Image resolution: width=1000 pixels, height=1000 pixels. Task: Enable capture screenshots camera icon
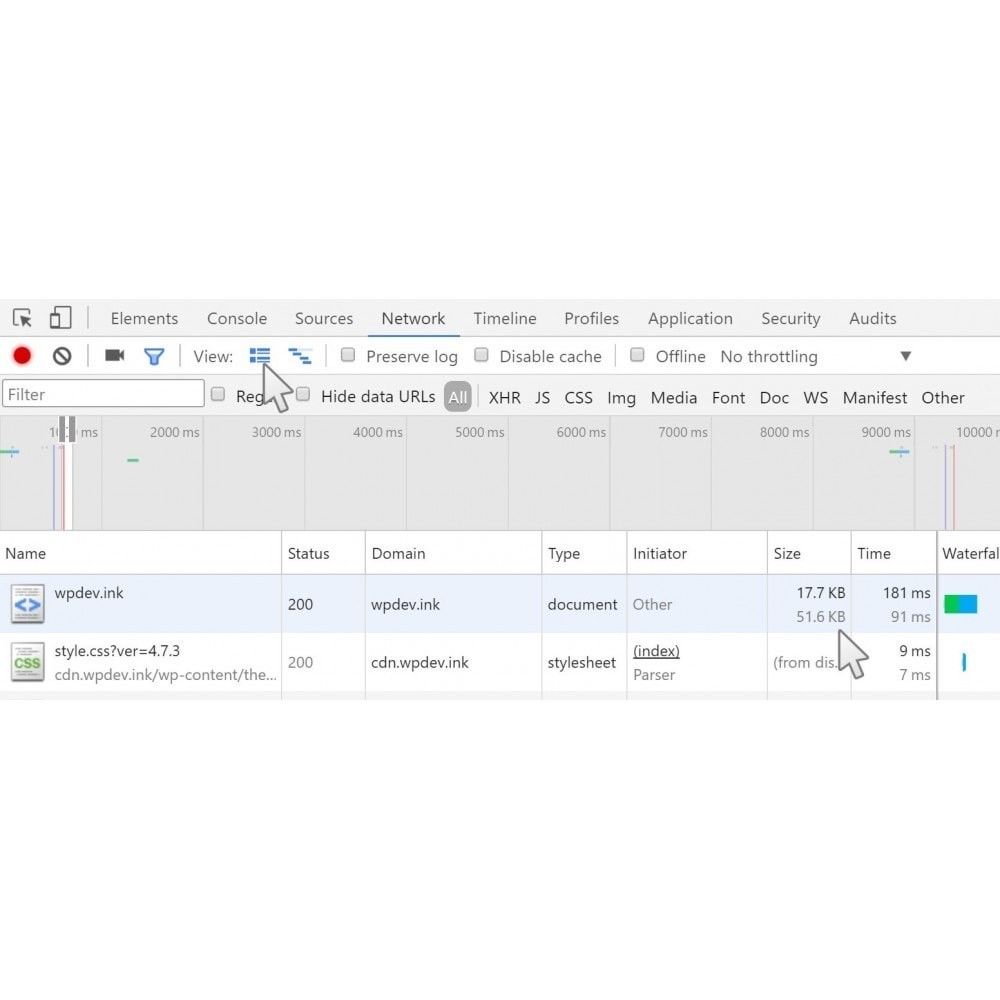pos(115,355)
